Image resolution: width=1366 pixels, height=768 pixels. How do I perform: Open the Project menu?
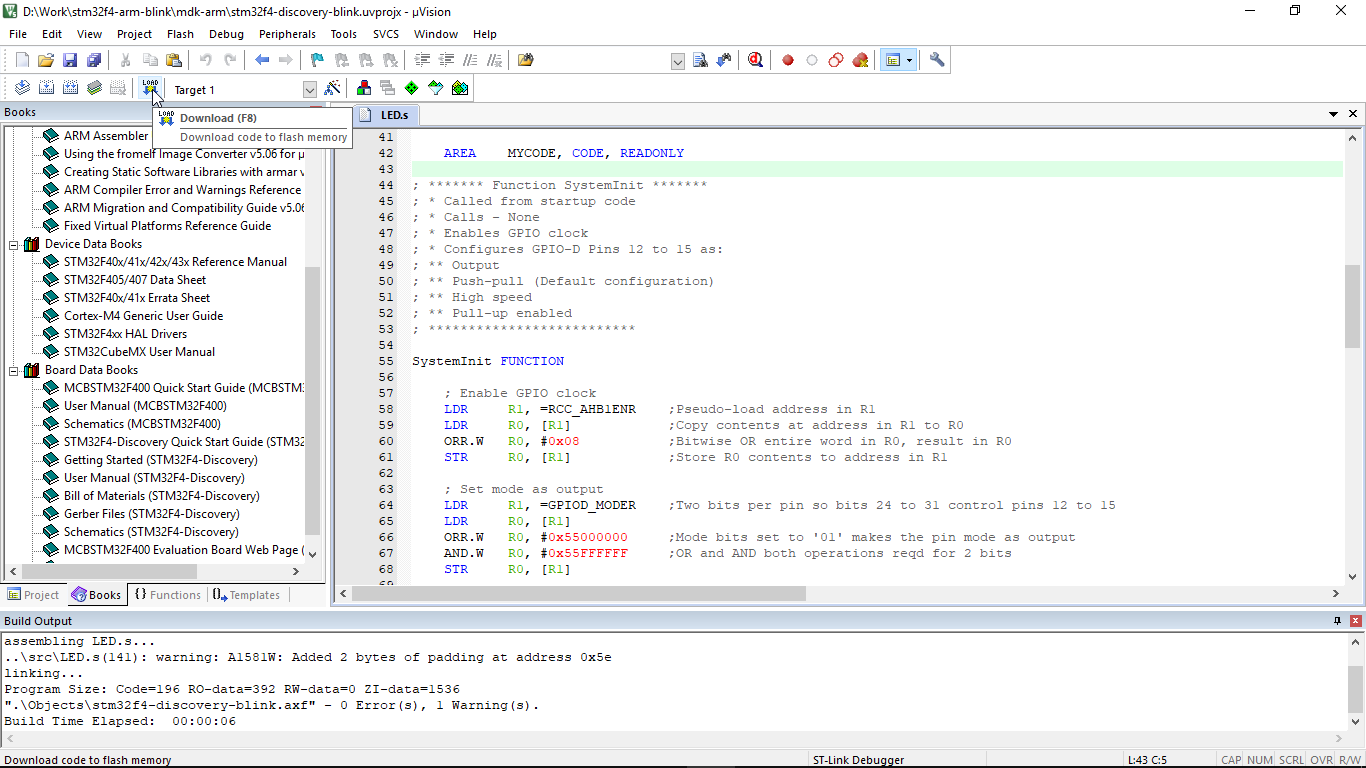point(134,34)
